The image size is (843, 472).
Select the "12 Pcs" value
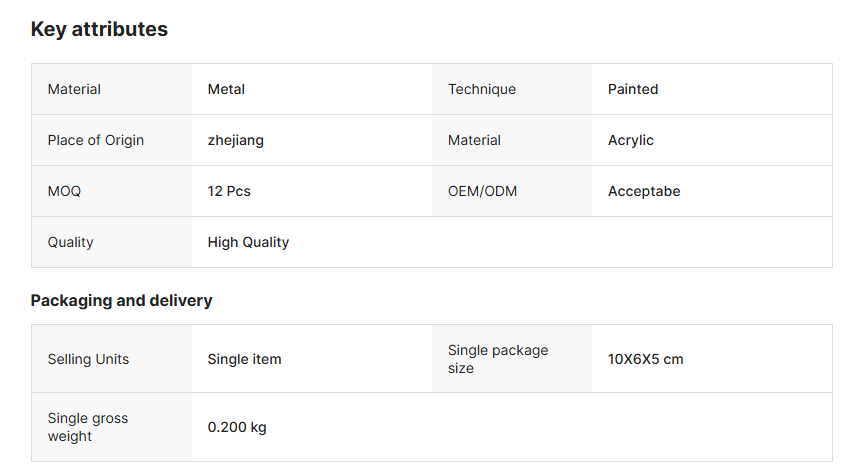tap(229, 191)
